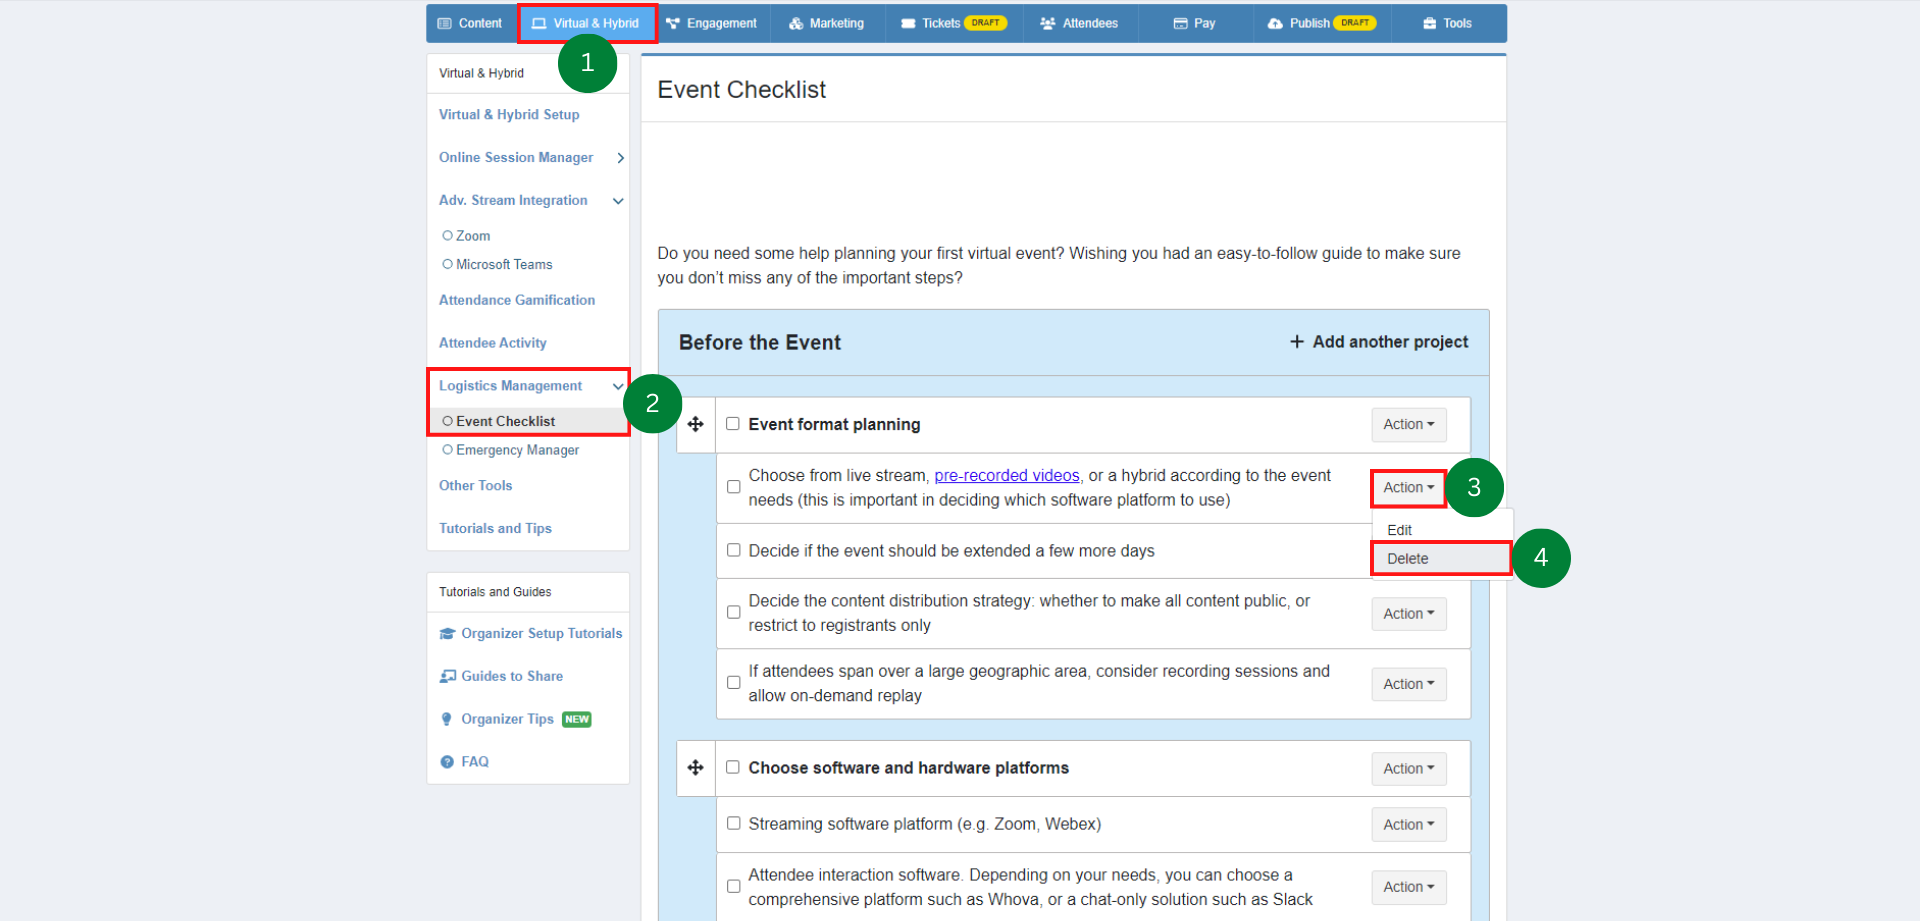This screenshot has height=921, width=1920.
Task: Expand the Online Session Manager submenu arrow
Action: pos(620,158)
